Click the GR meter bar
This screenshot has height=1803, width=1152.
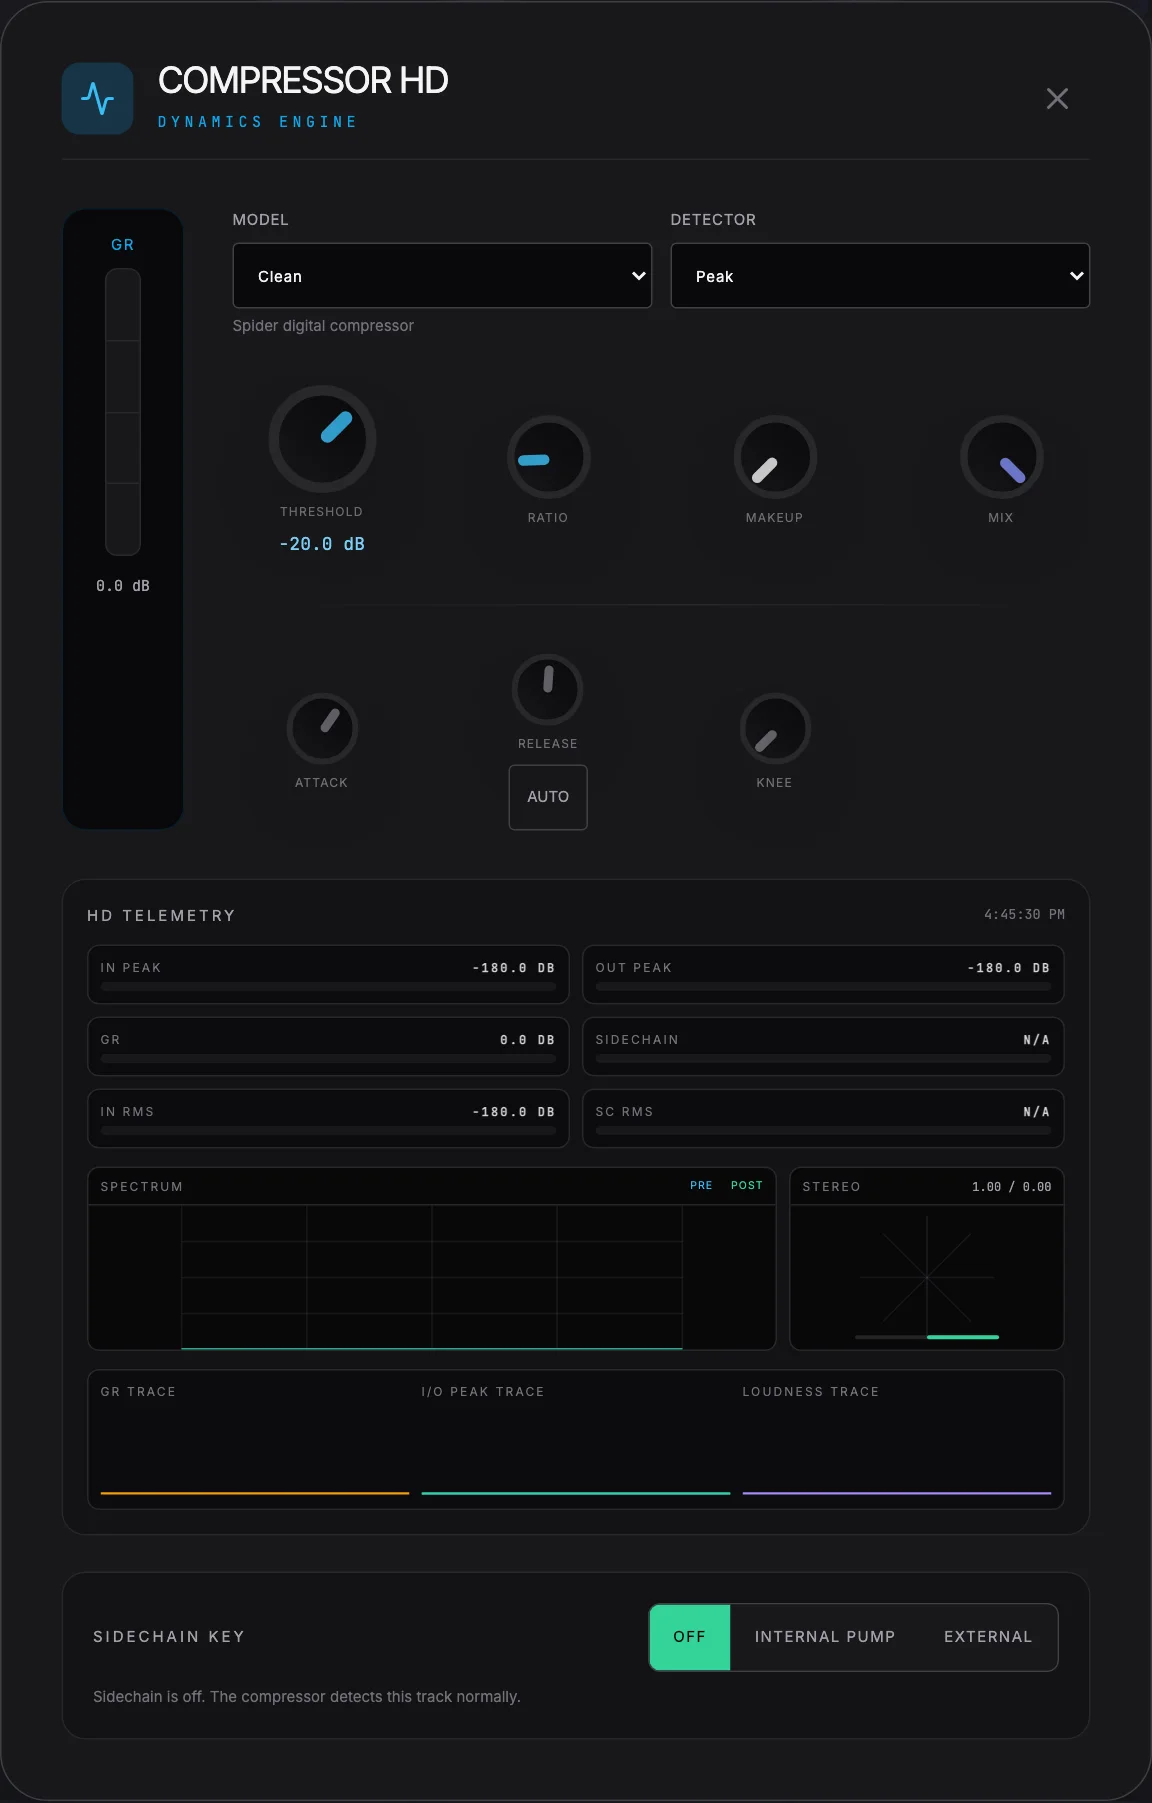point(123,412)
